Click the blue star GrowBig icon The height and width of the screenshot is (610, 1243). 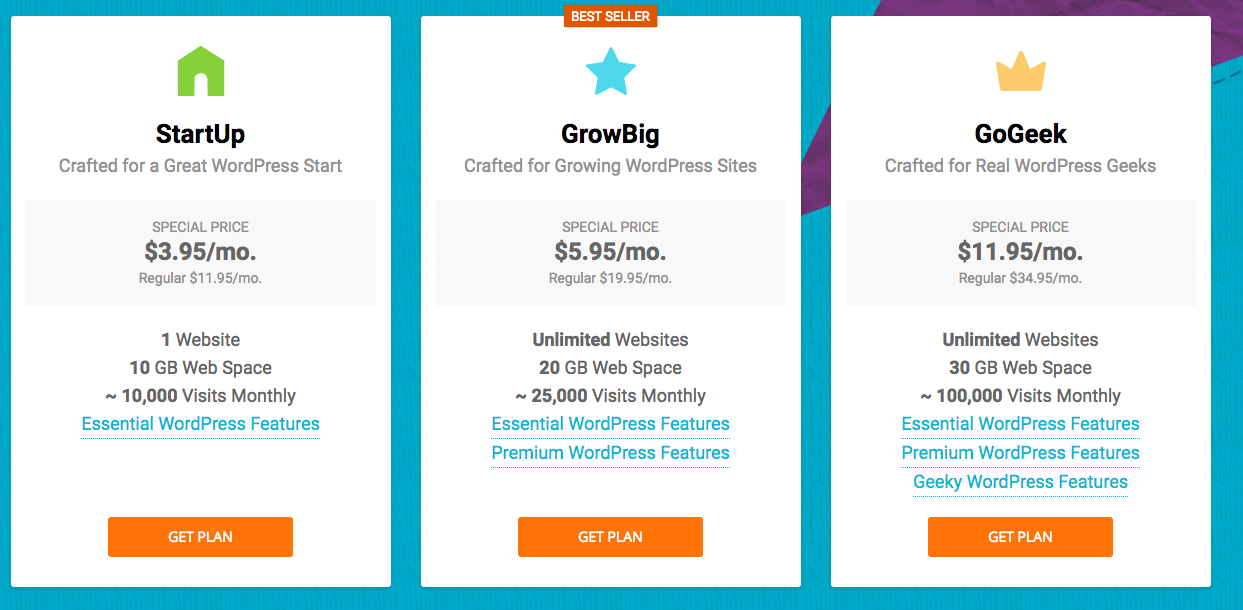[611, 72]
